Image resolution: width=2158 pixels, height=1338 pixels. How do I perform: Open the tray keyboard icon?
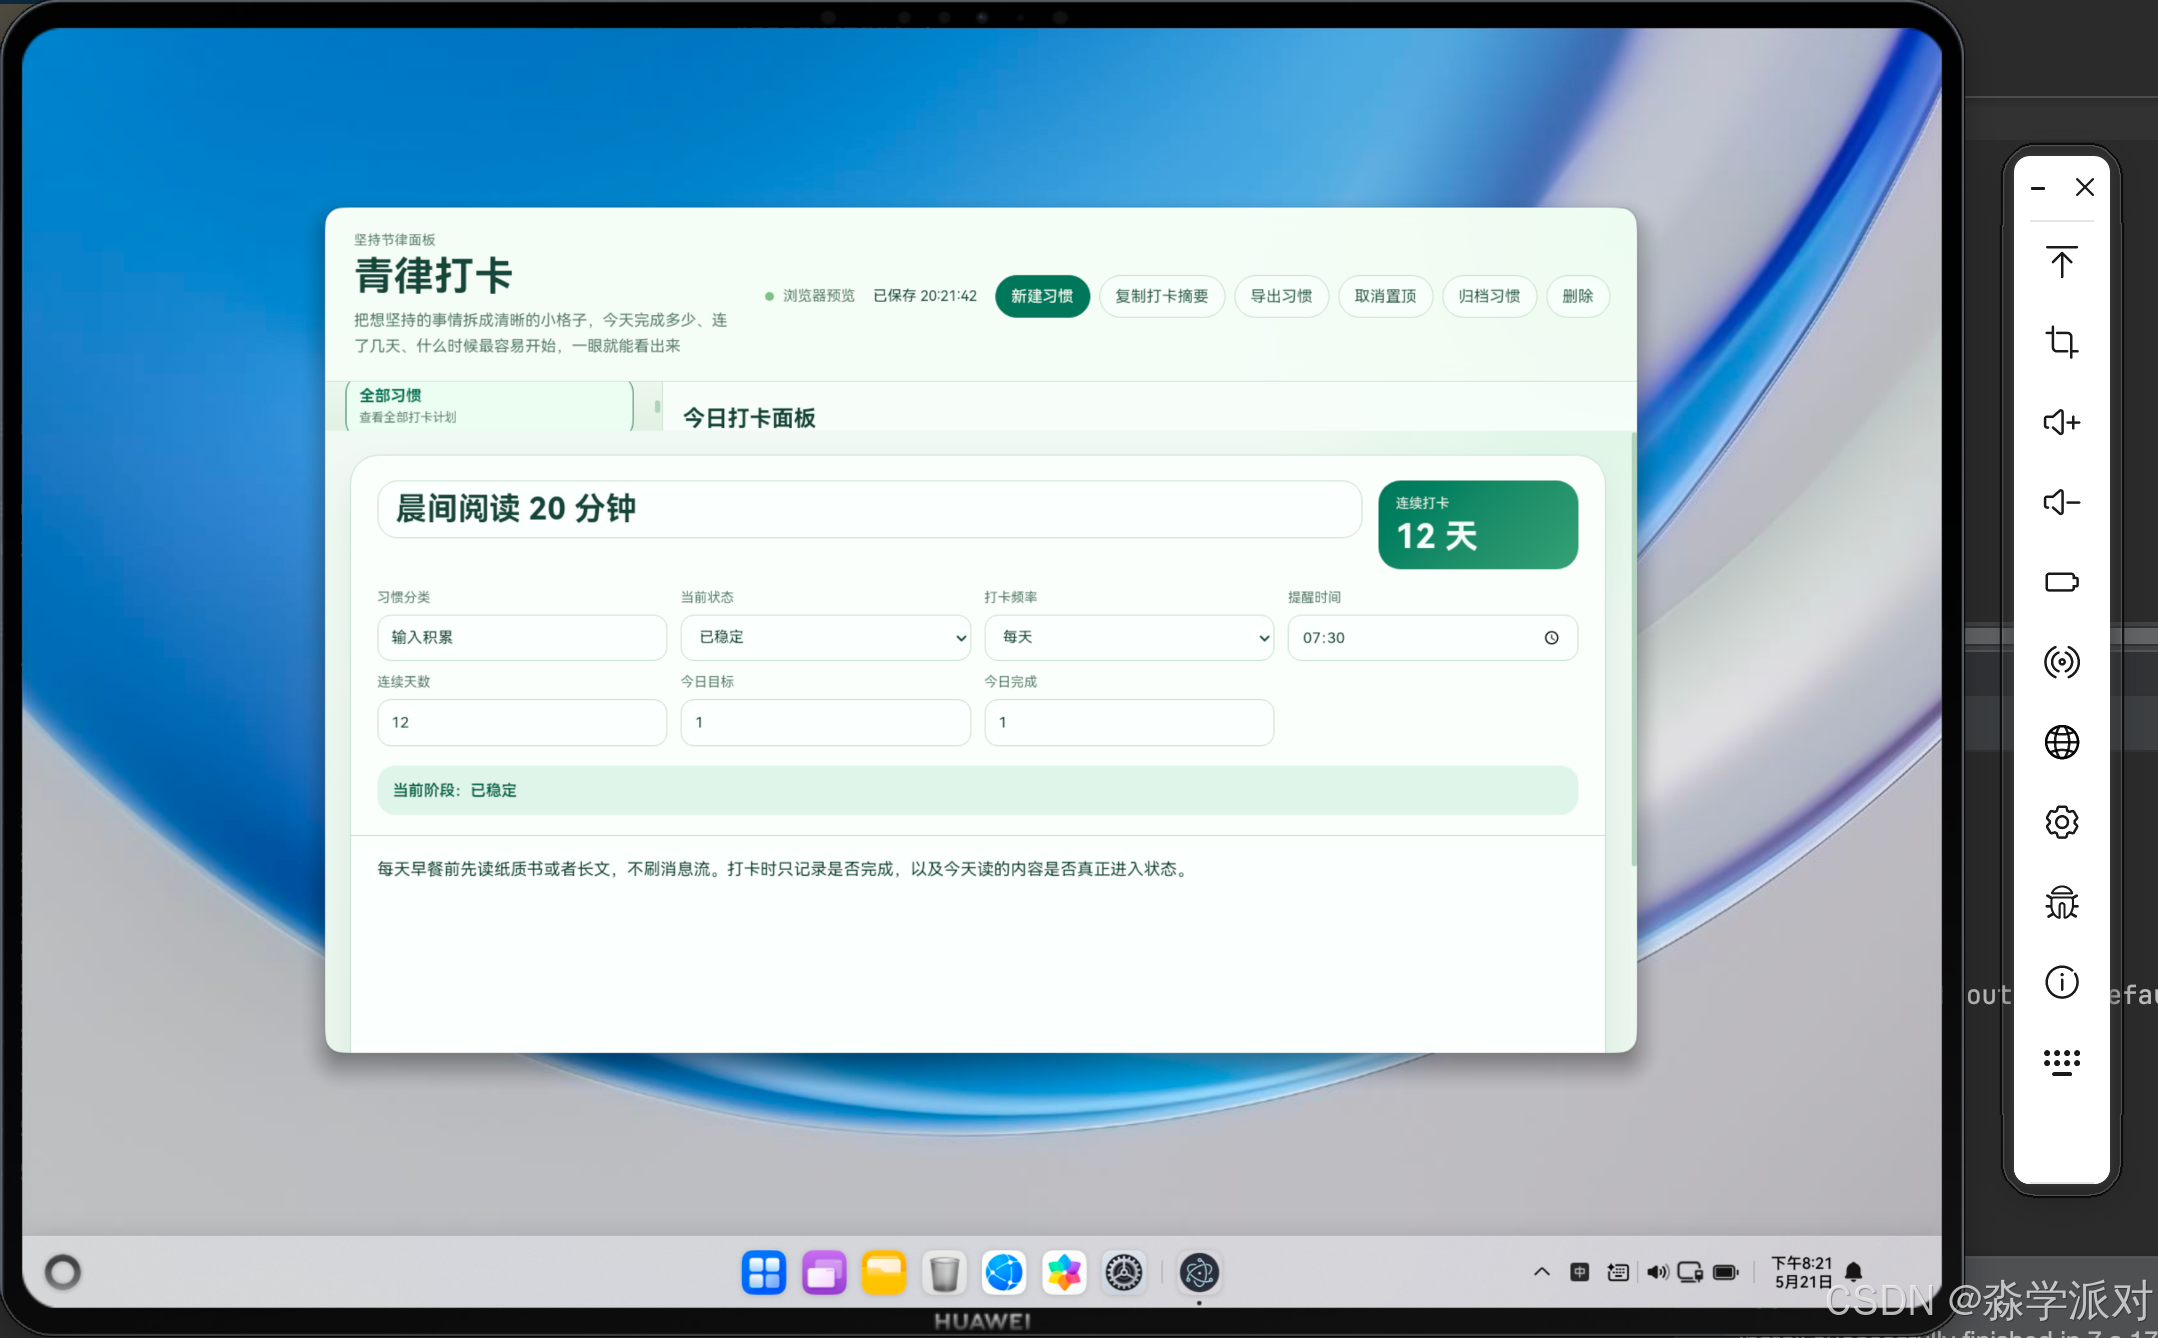coord(1618,1272)
